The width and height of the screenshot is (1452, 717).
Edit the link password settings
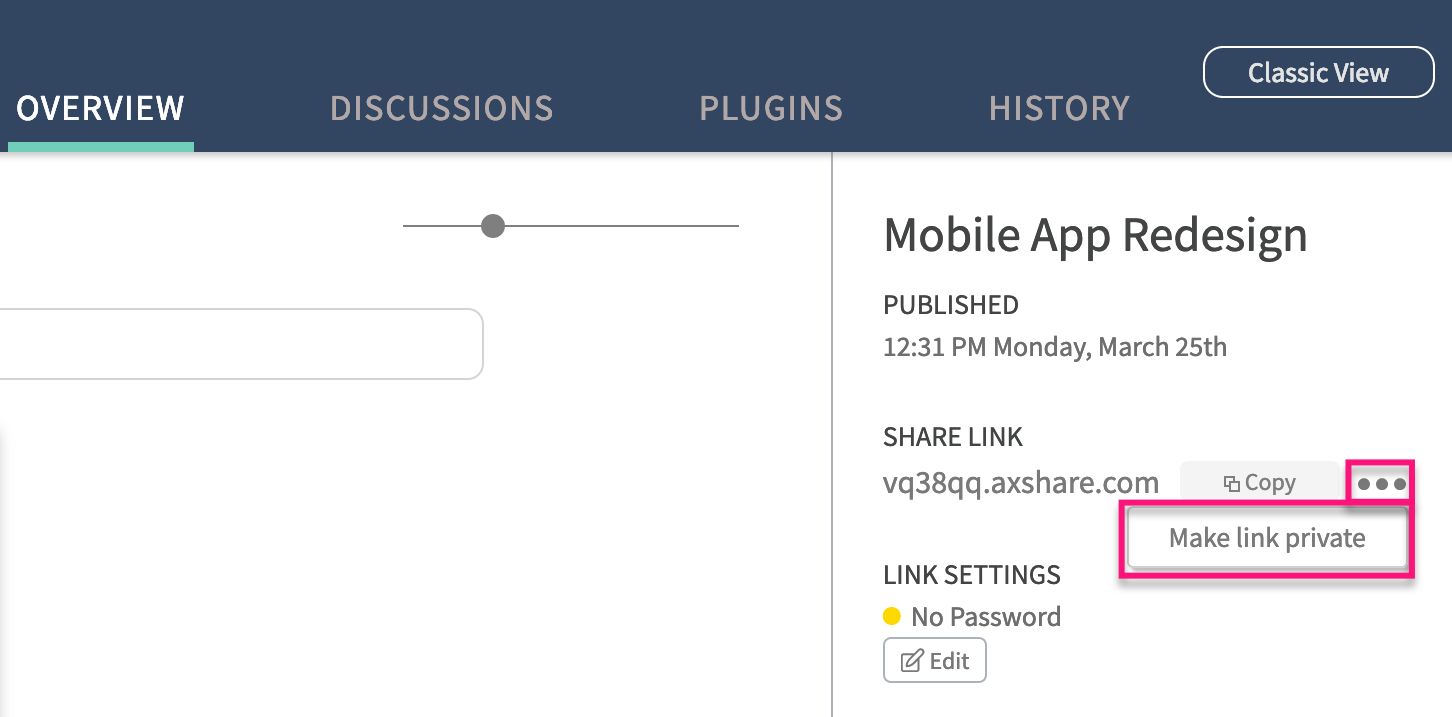tap(935, 660)
